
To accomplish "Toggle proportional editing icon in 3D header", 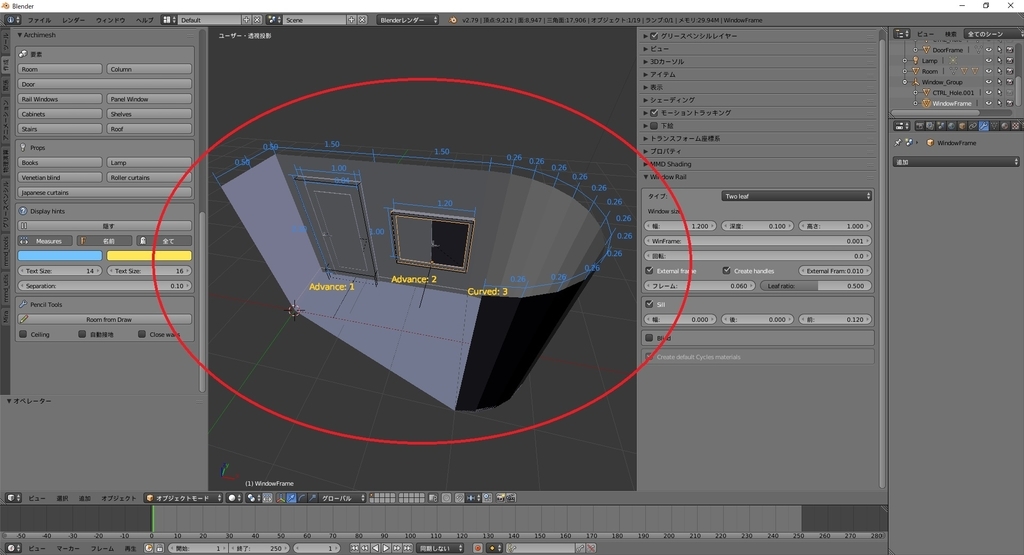I will pos(447,498).
